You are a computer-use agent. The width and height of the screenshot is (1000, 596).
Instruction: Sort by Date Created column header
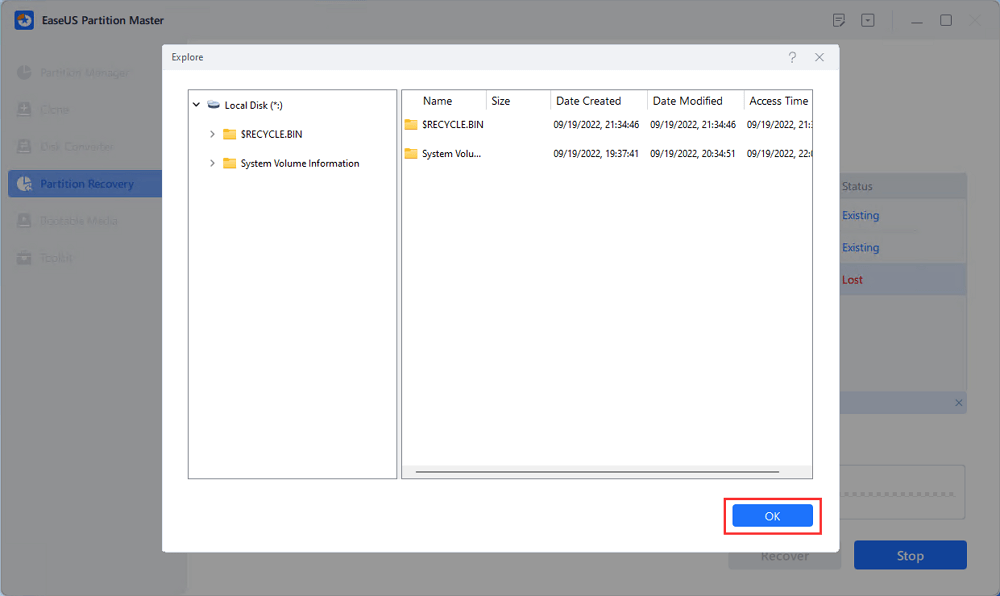pos(588,101)
